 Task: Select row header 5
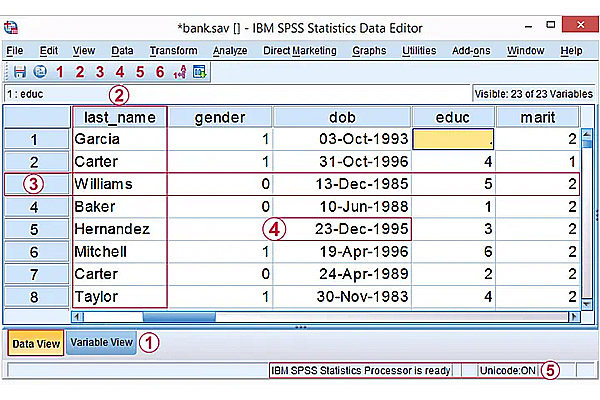pos(36,229)
